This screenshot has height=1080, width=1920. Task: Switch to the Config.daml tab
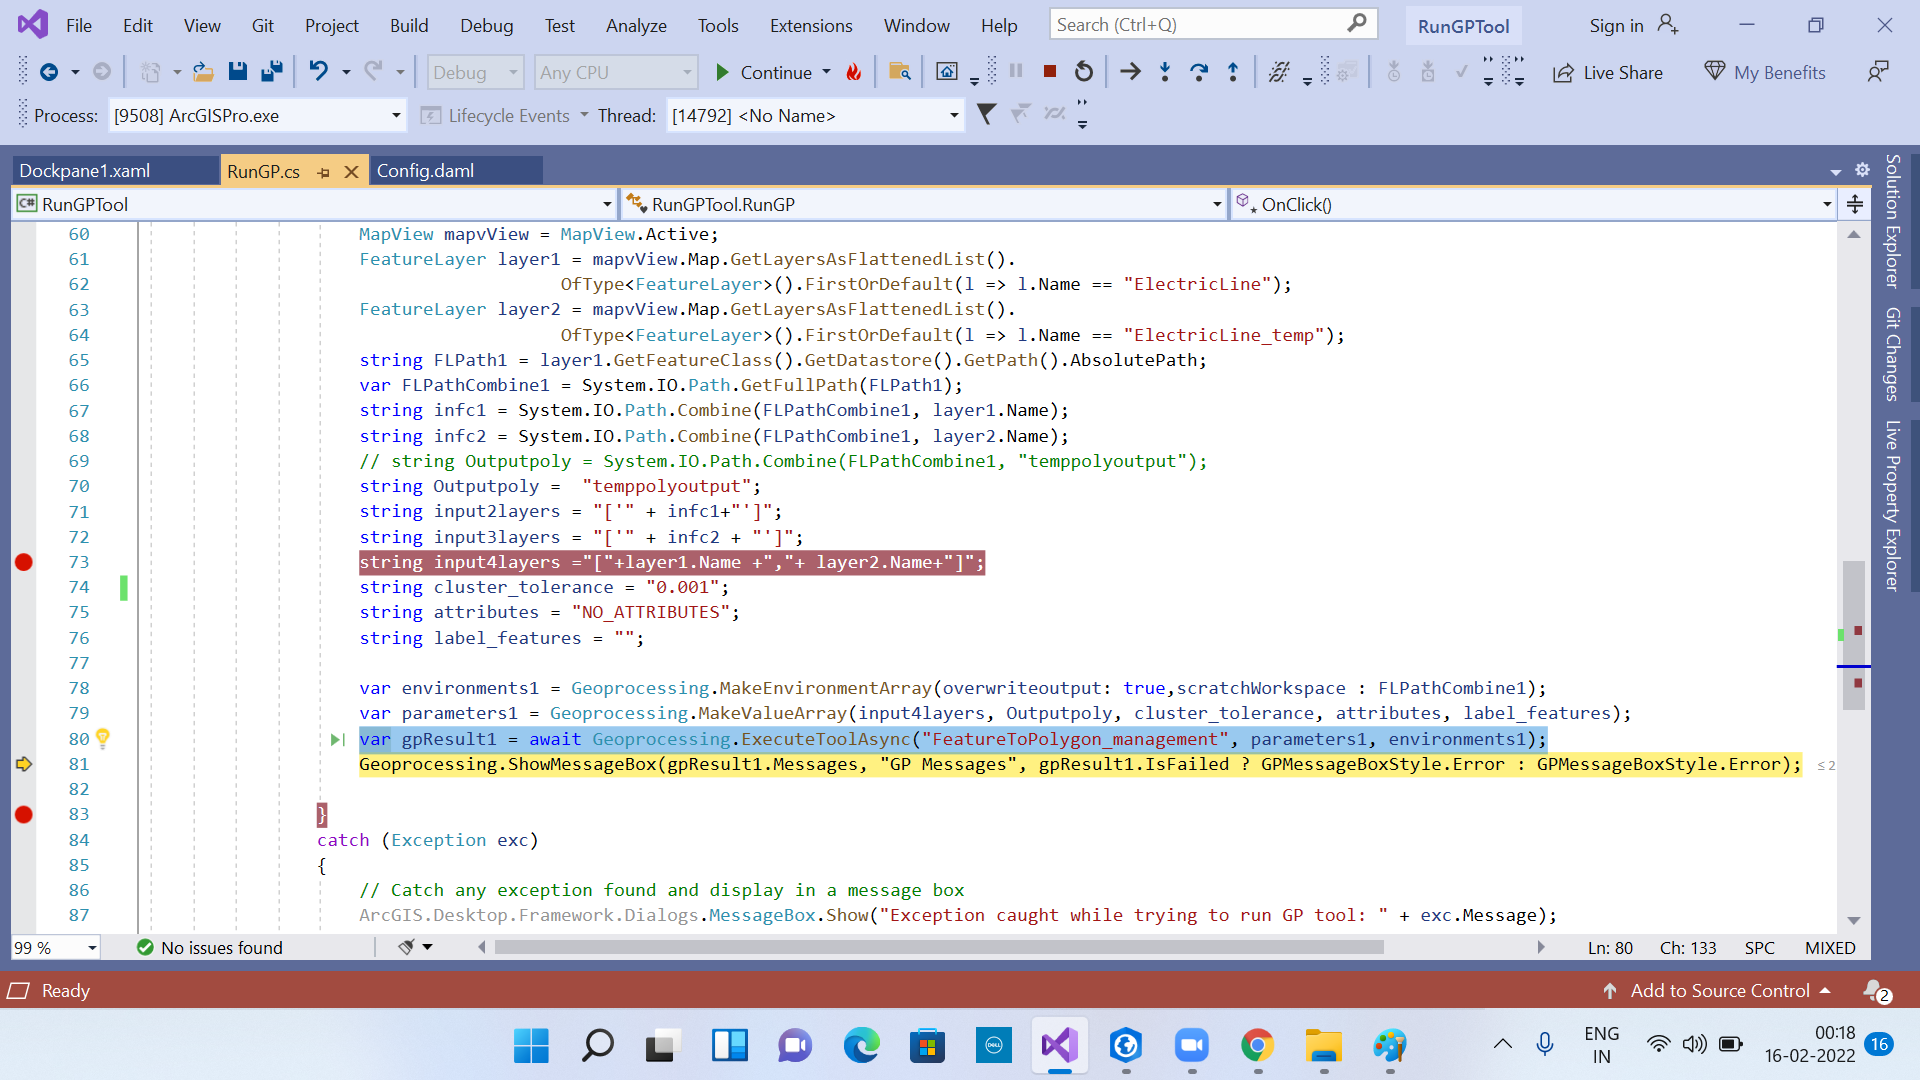click(x=426, y=170)
